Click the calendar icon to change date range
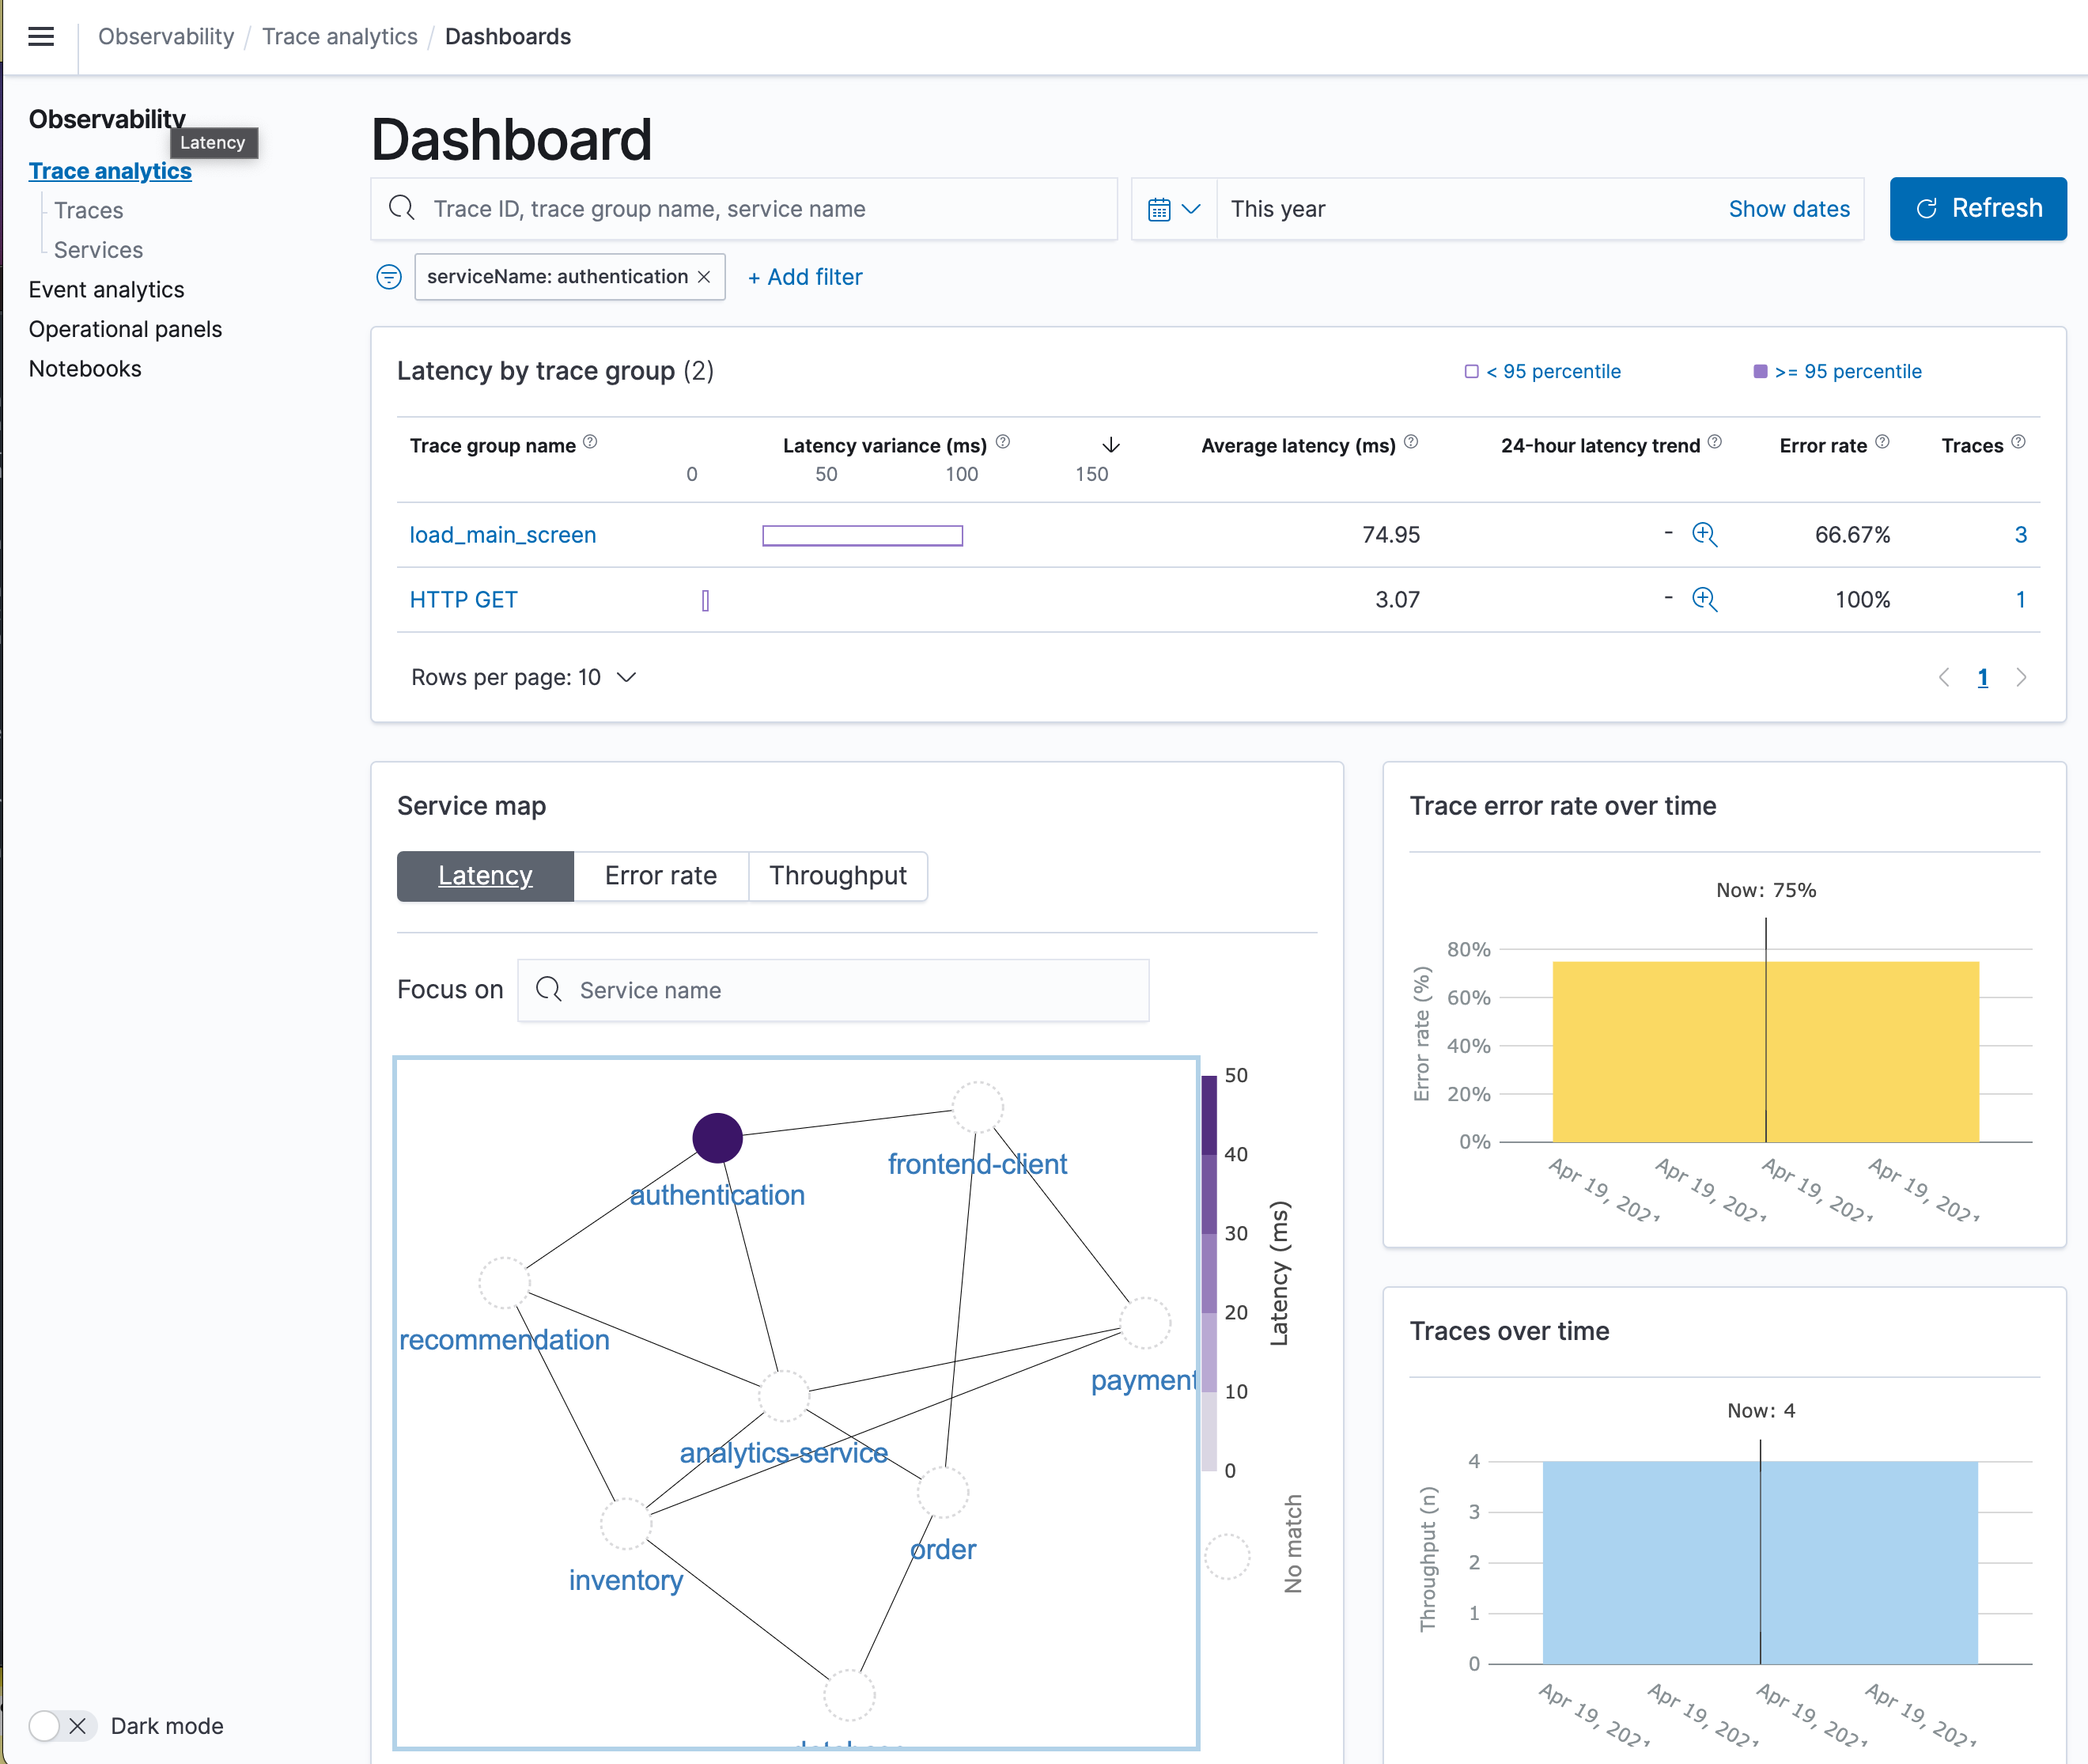 pyautogui.click(x=1159, y=208)
